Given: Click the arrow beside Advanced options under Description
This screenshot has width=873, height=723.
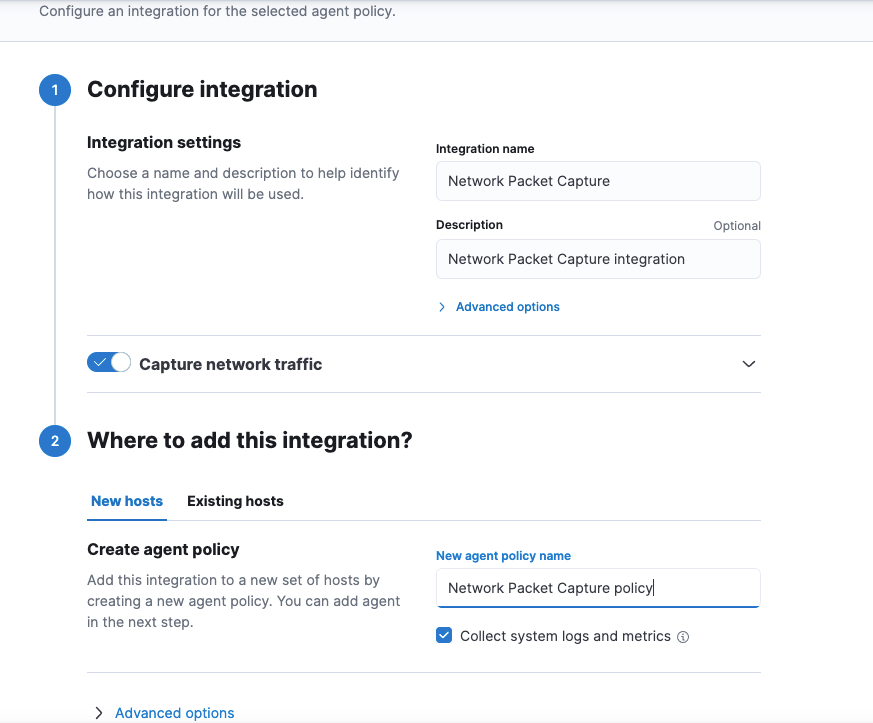Looking at the screenshot, I should click(441, 306).
